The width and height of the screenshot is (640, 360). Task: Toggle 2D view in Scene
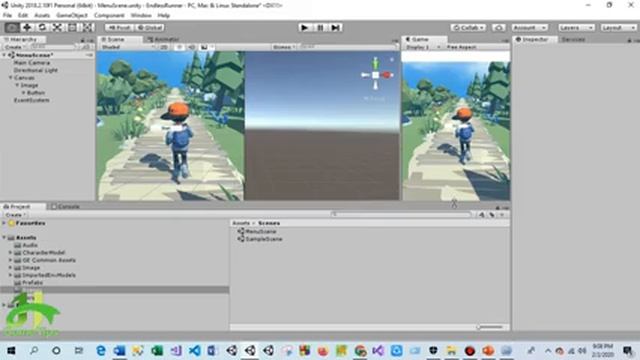coord(164,47)
